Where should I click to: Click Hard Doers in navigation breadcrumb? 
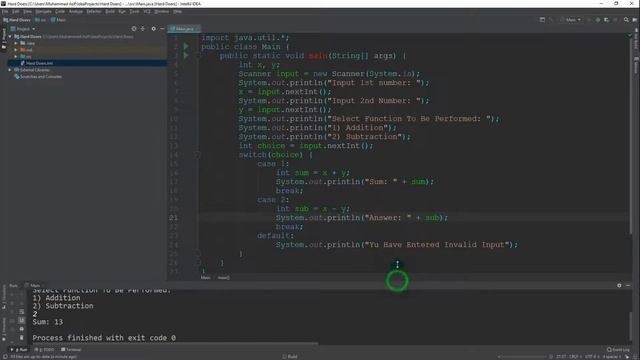17,20
